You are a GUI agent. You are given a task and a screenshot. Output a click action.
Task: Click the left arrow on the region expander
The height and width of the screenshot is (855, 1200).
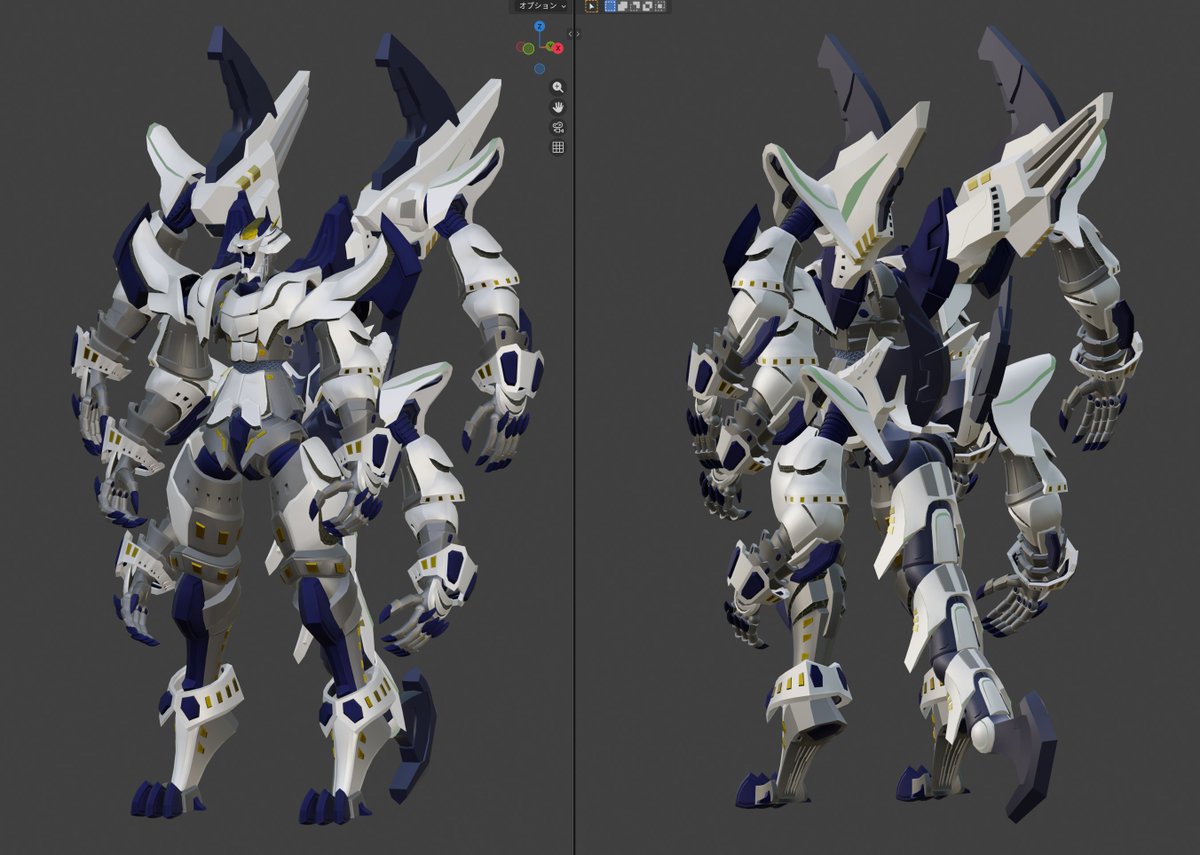[x=571, y=34]
